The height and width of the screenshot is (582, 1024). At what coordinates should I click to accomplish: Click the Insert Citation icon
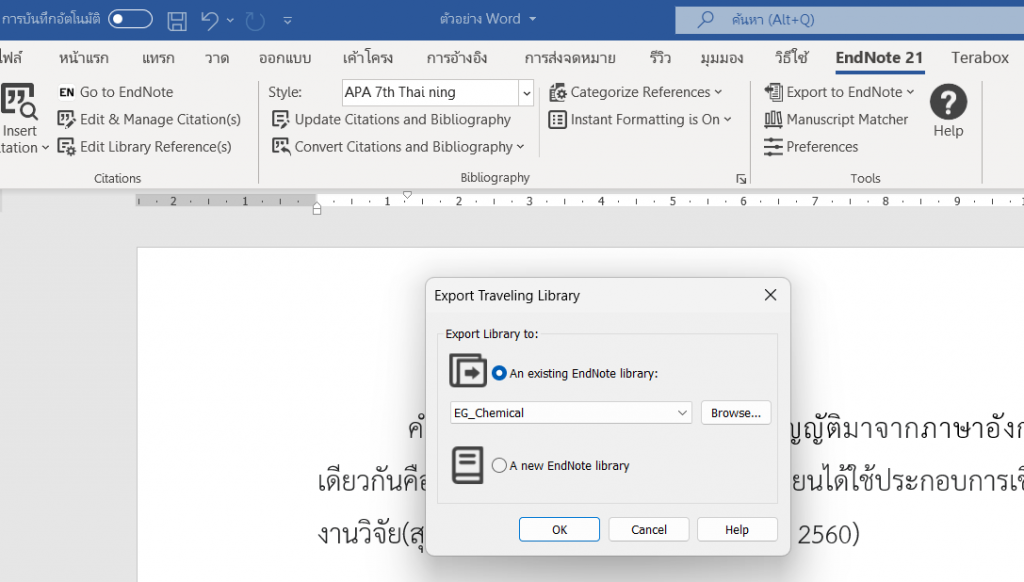[19, 102]
